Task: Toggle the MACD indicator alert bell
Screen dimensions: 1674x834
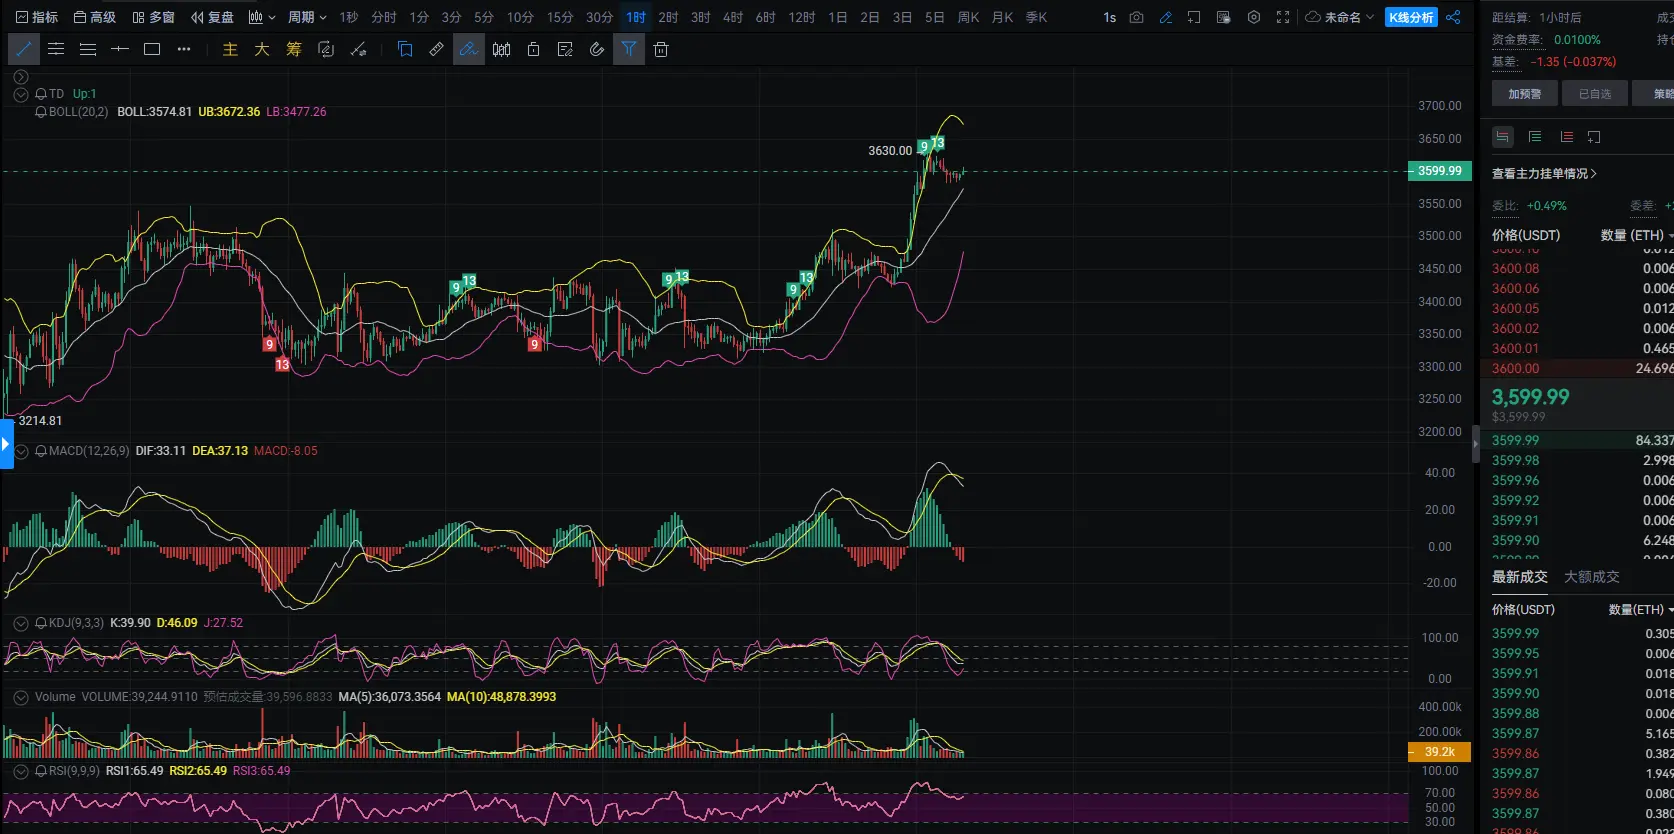Action: (x=41, y=451)
